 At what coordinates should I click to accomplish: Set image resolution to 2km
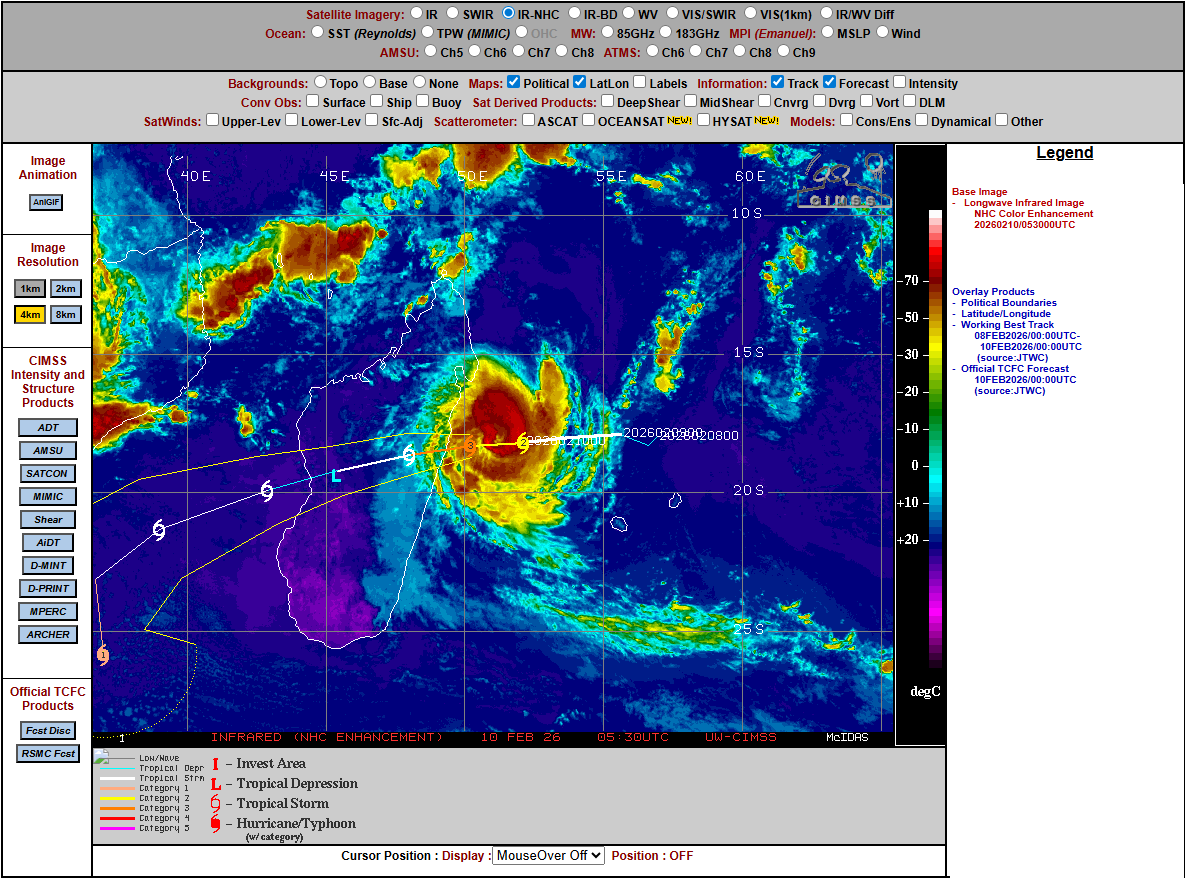66,289
